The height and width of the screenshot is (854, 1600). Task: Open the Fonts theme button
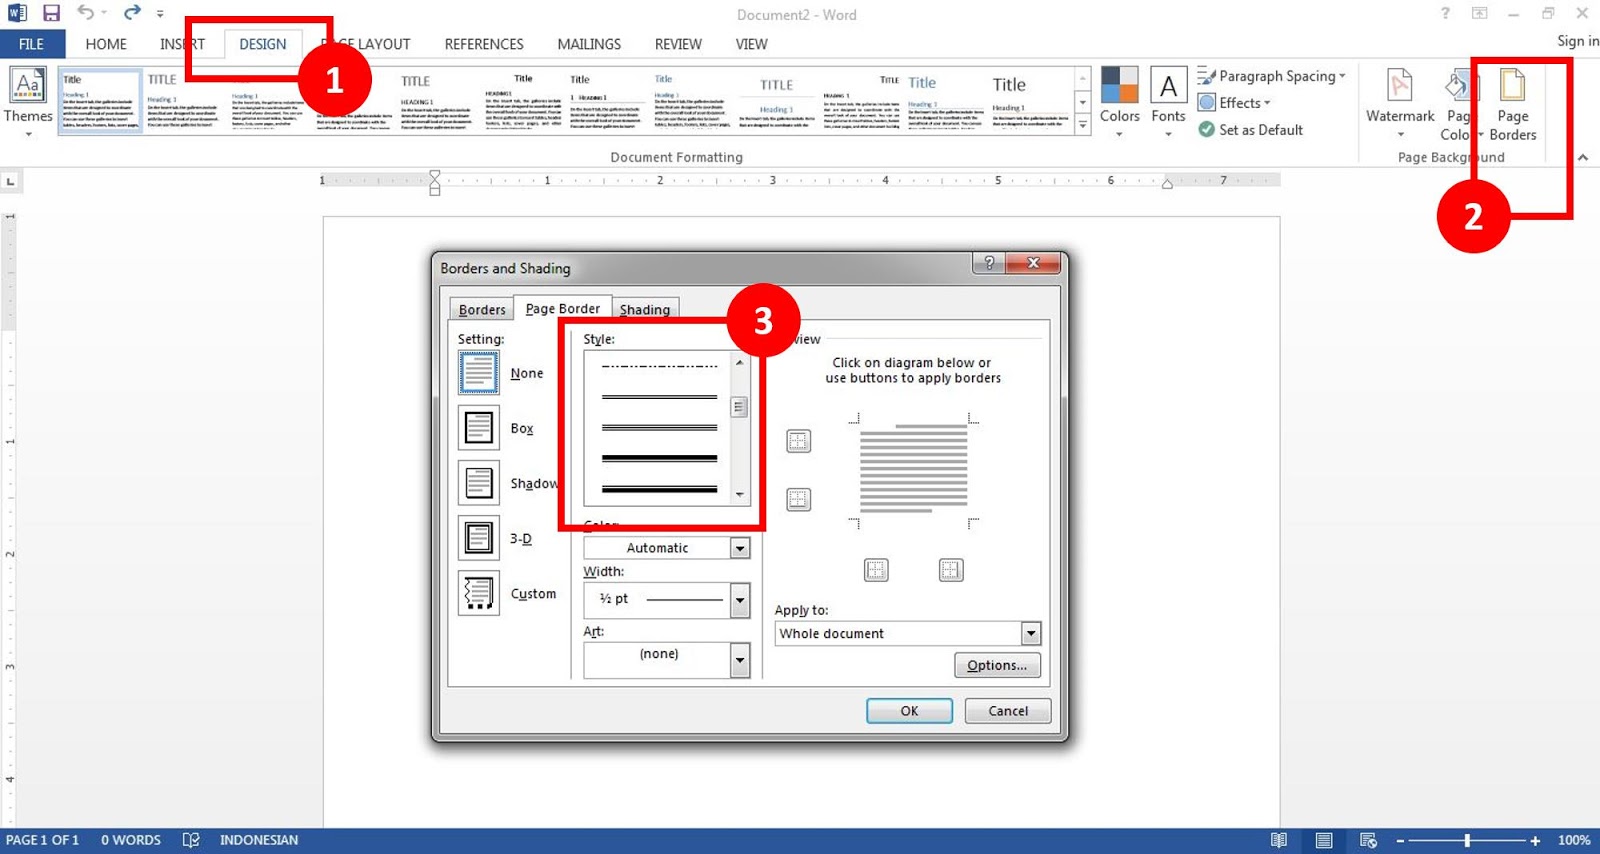[1168, 101]
